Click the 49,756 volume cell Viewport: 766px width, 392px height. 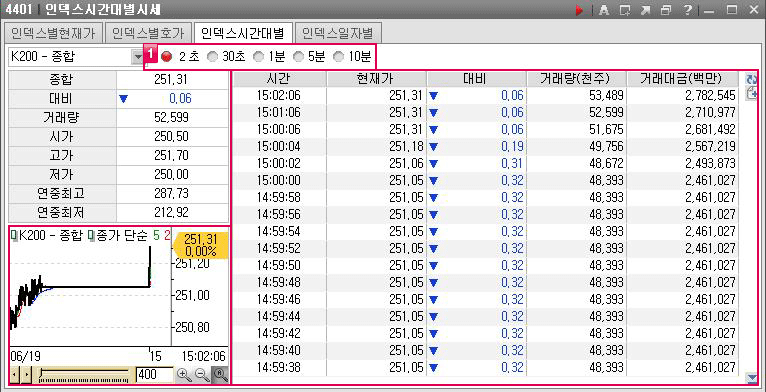pyautogui.click(x=576, y=146)
